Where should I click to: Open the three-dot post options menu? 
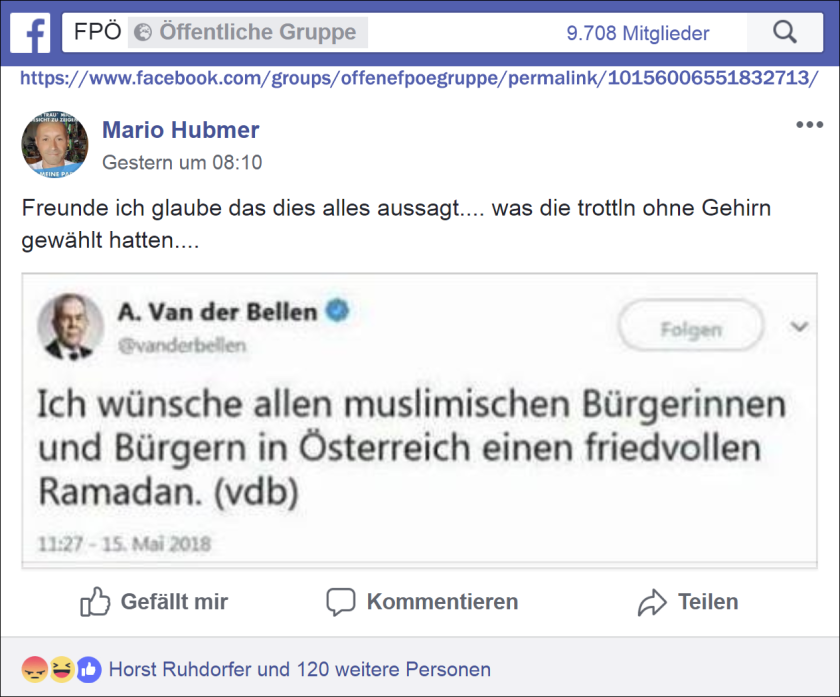(809, 125)
